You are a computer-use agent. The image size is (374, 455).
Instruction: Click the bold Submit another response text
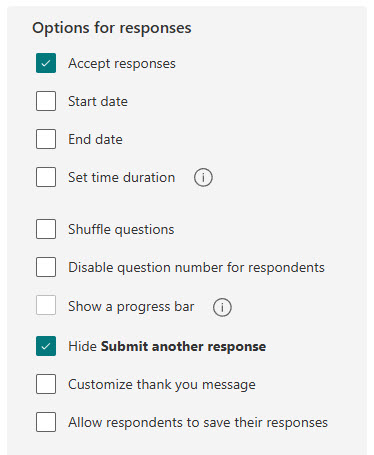tap(184, 347)
